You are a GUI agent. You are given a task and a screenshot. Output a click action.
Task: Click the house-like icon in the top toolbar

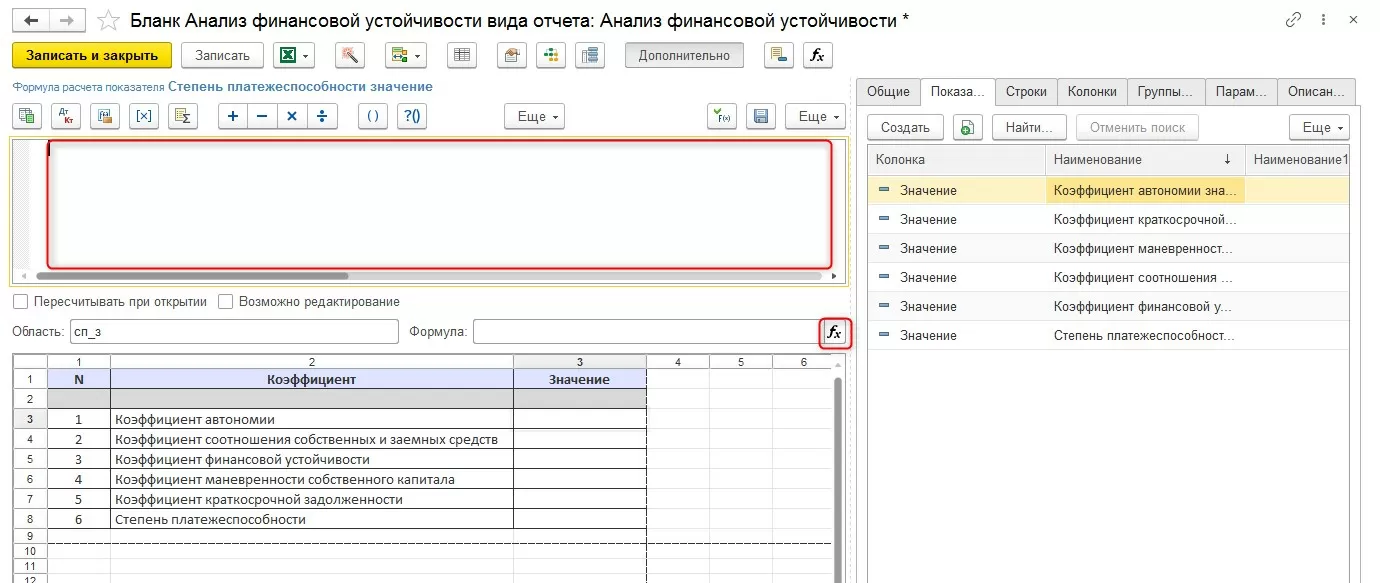click(x=510, y=55)
